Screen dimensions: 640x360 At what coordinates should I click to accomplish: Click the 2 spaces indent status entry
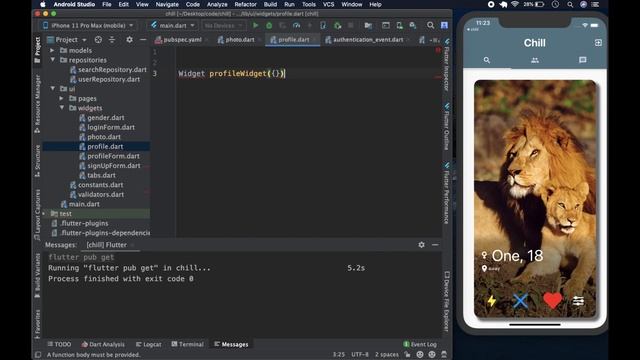click(x=387, y=354)
